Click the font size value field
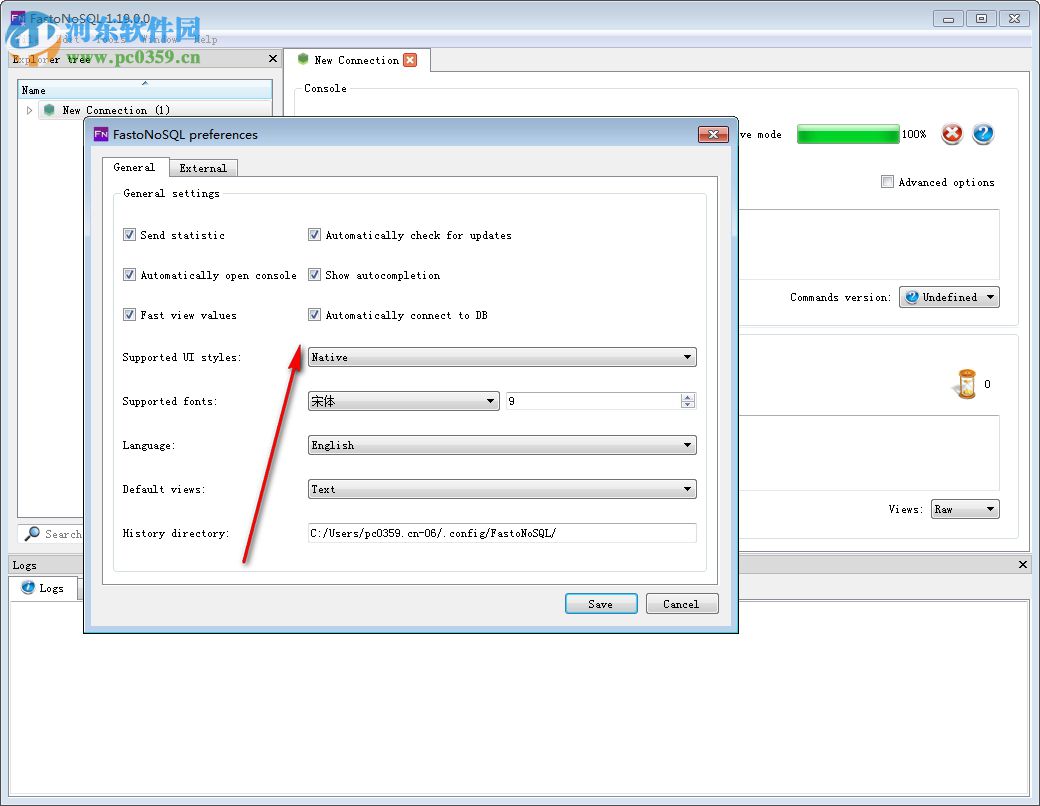The height and width of the screenshot is (806, 1040). (594, 401)
